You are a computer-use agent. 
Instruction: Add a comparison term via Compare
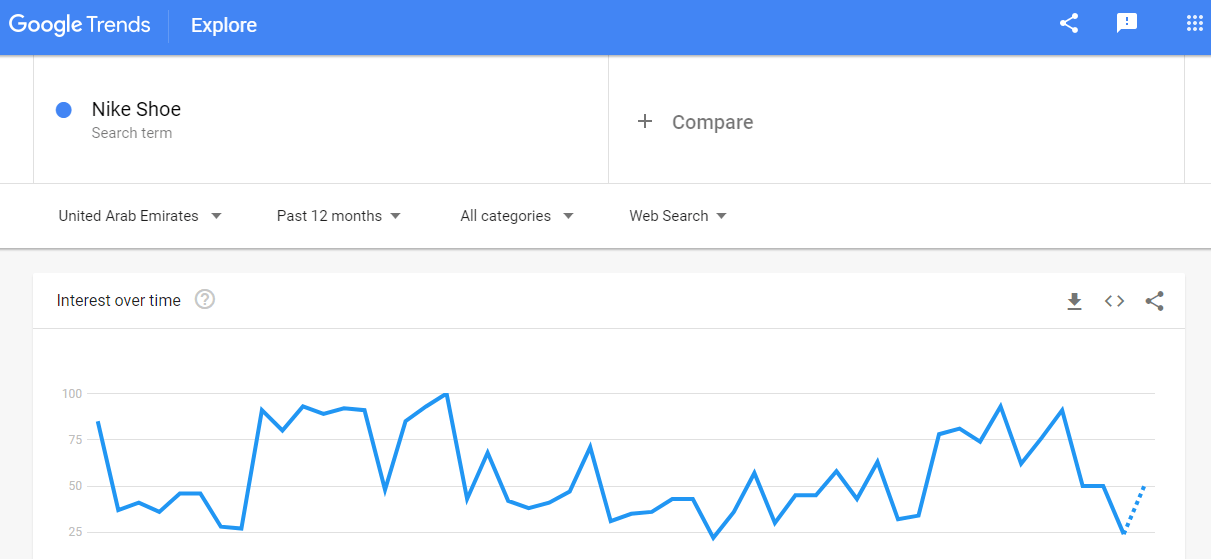click(x=712, y=122)
